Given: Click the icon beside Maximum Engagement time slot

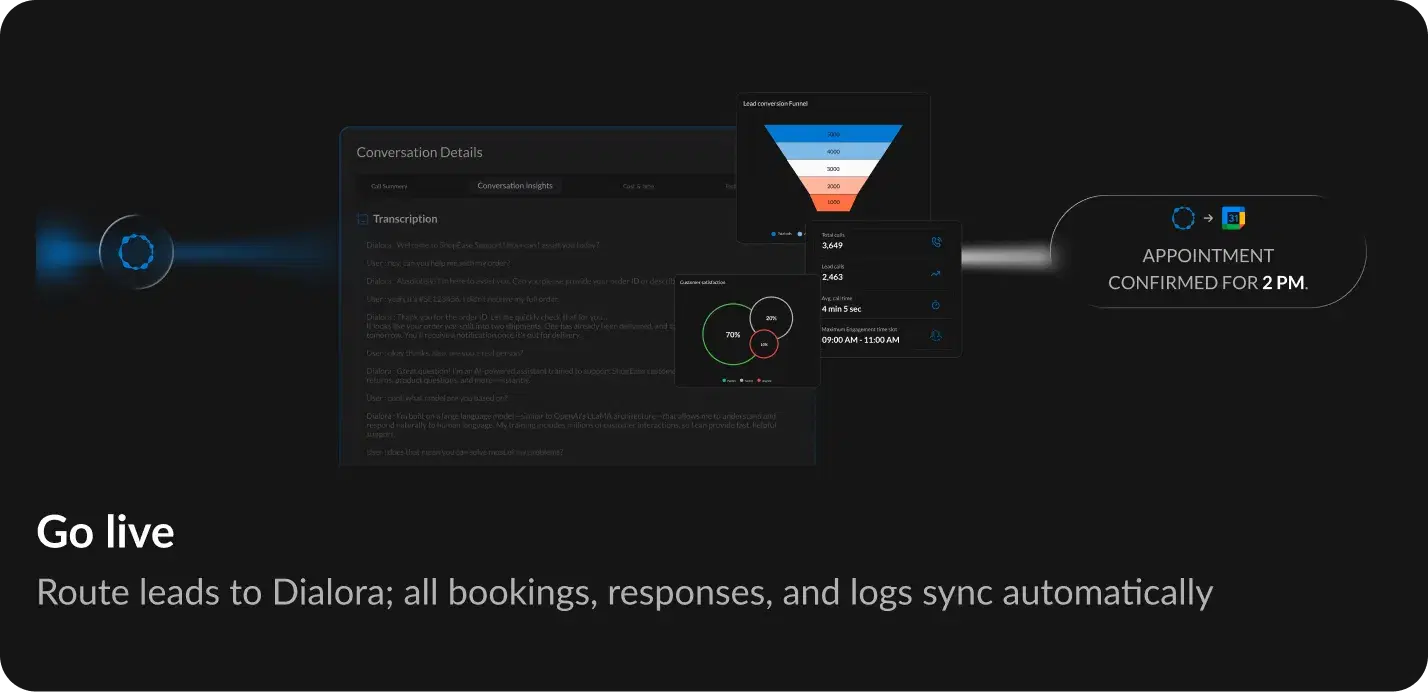Looking at the screenshot, I should tap(936, 336).
